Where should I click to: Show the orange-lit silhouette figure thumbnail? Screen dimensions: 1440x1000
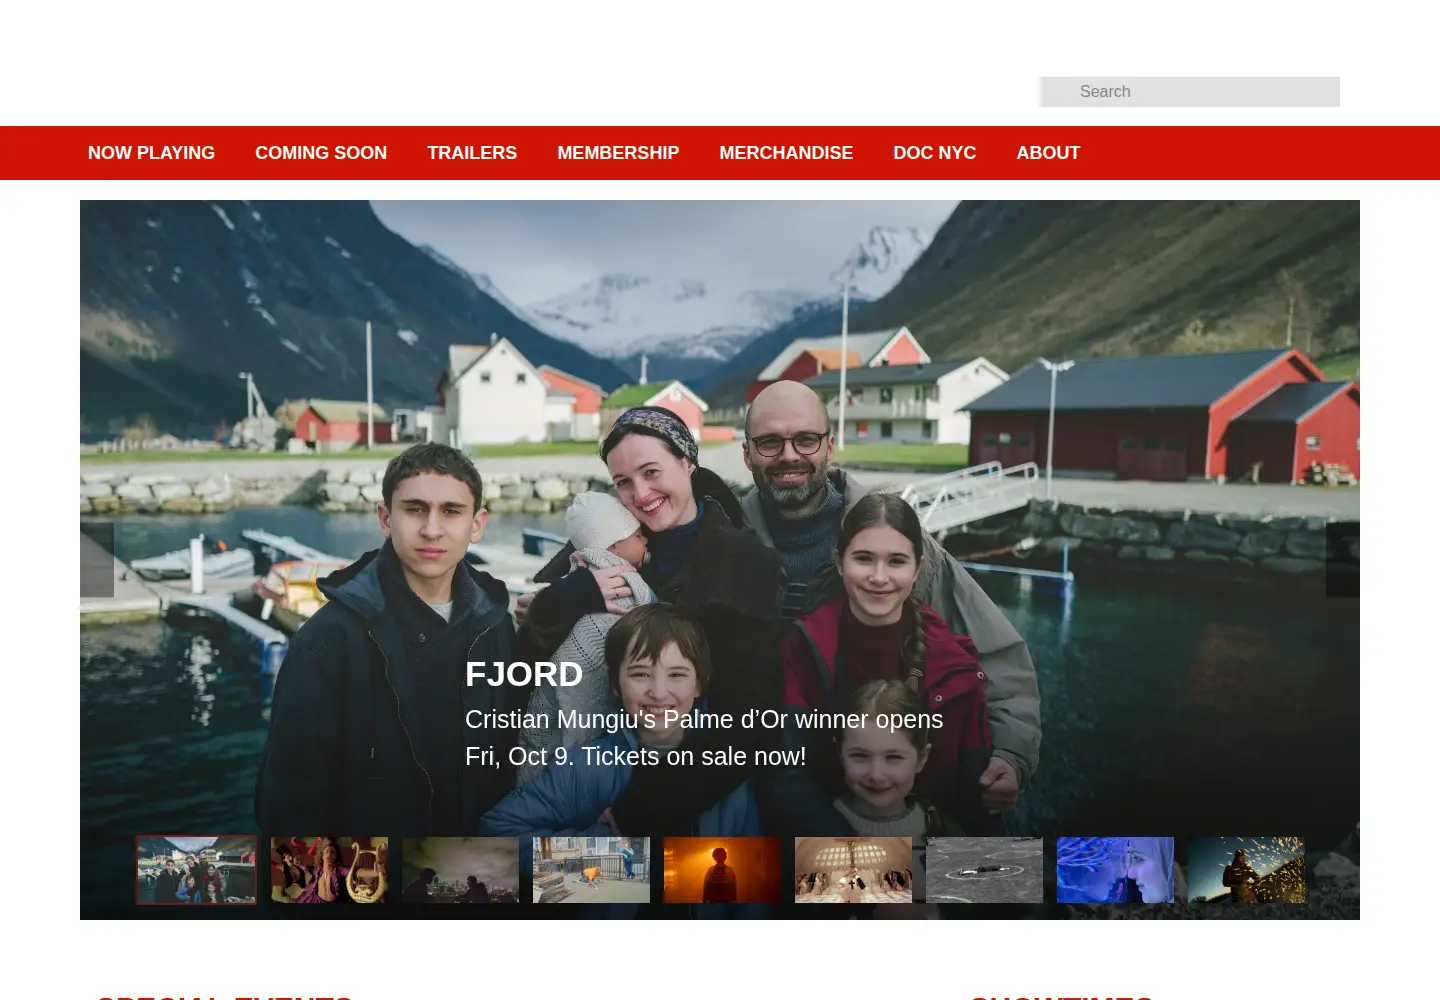(x=722, y=870)
